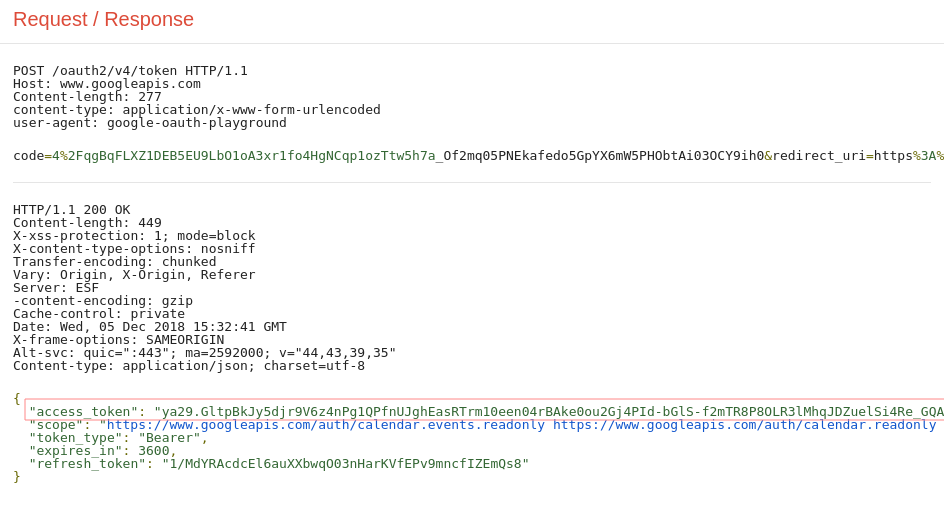Click the Host: www.googleapis.com header

[x=107, y=84]
